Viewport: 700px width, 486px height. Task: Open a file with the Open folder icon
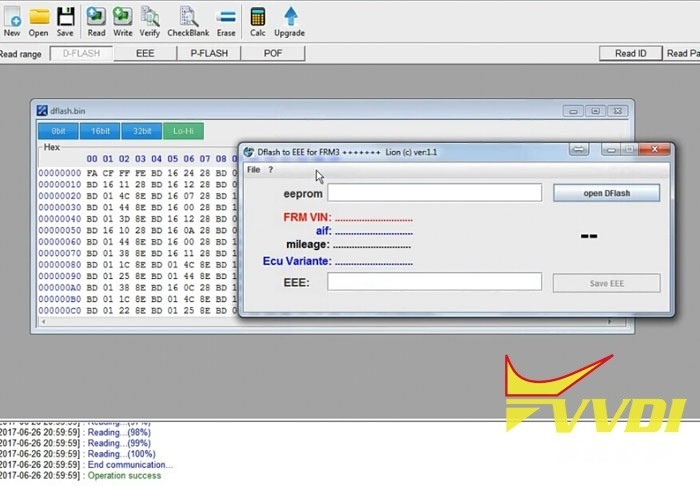[38, 21]
